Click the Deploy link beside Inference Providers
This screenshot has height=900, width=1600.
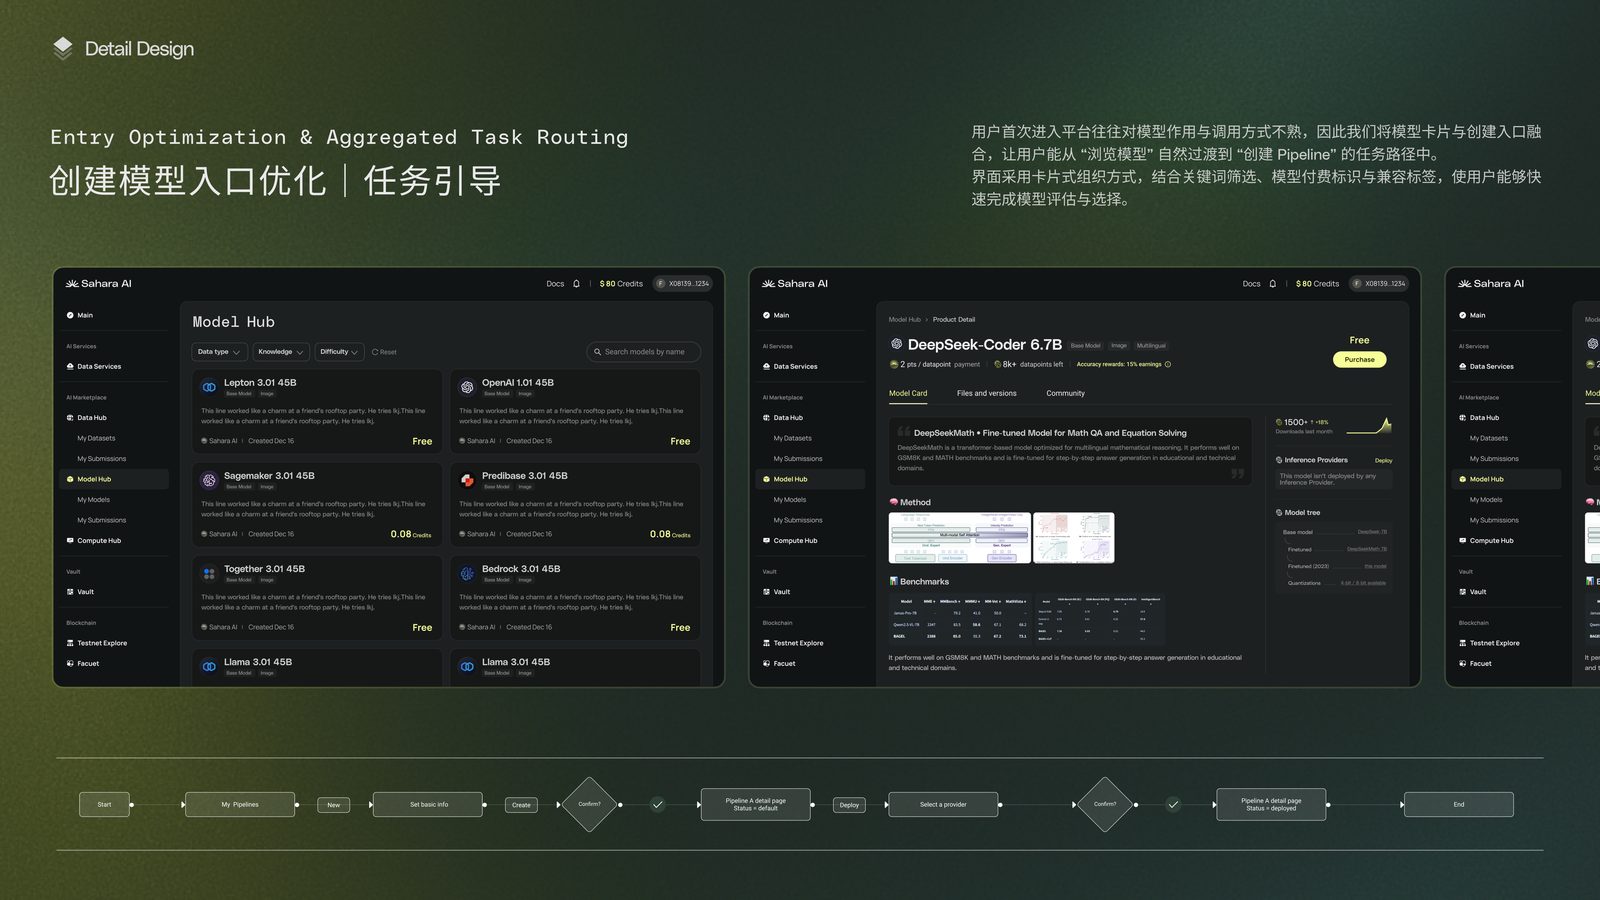click(x=1383, y=461)
